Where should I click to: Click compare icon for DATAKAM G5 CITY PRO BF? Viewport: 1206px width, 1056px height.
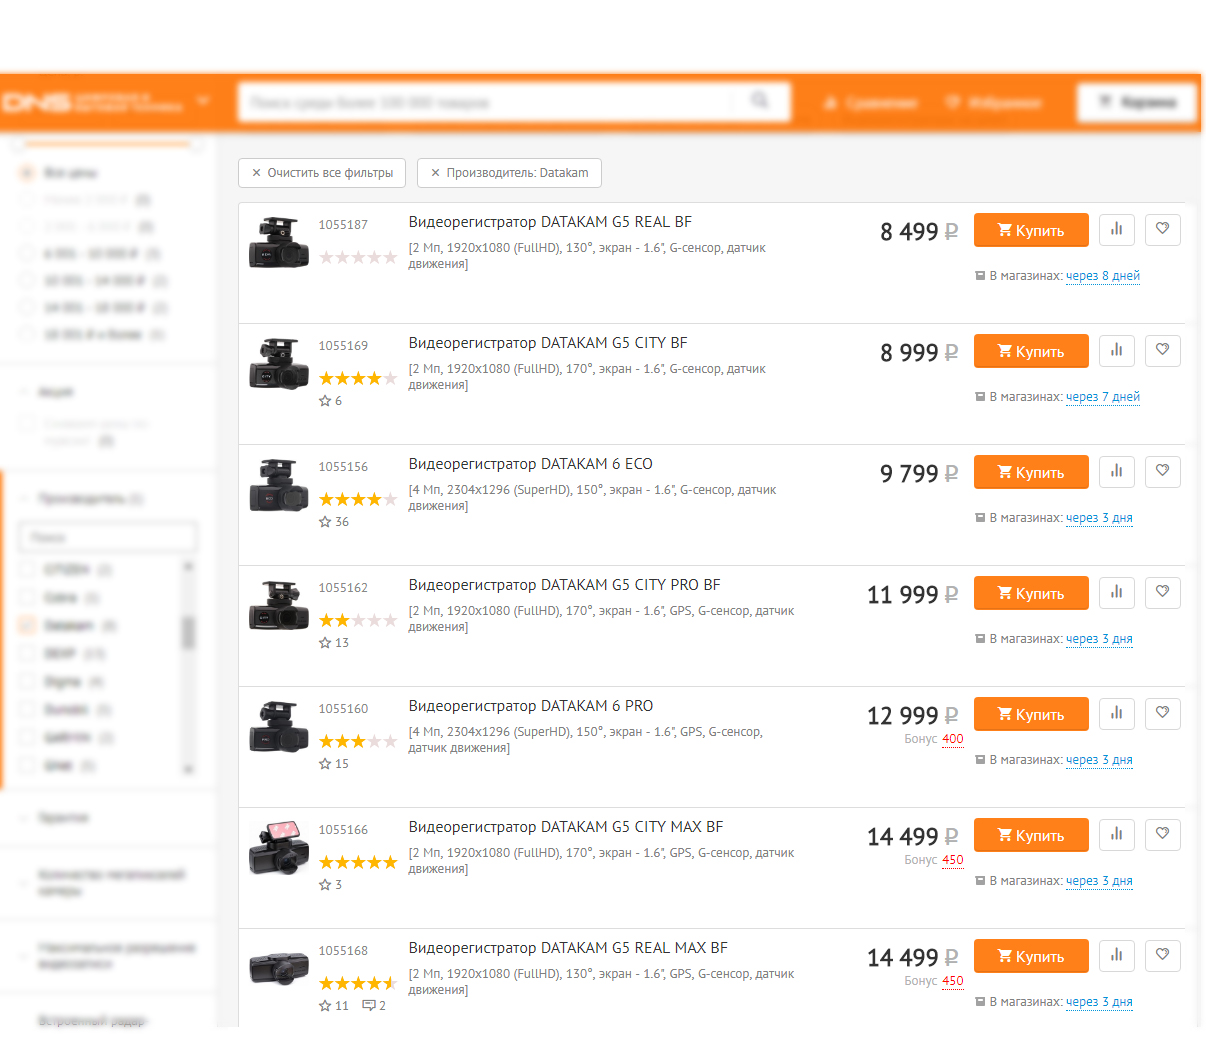1117,592
